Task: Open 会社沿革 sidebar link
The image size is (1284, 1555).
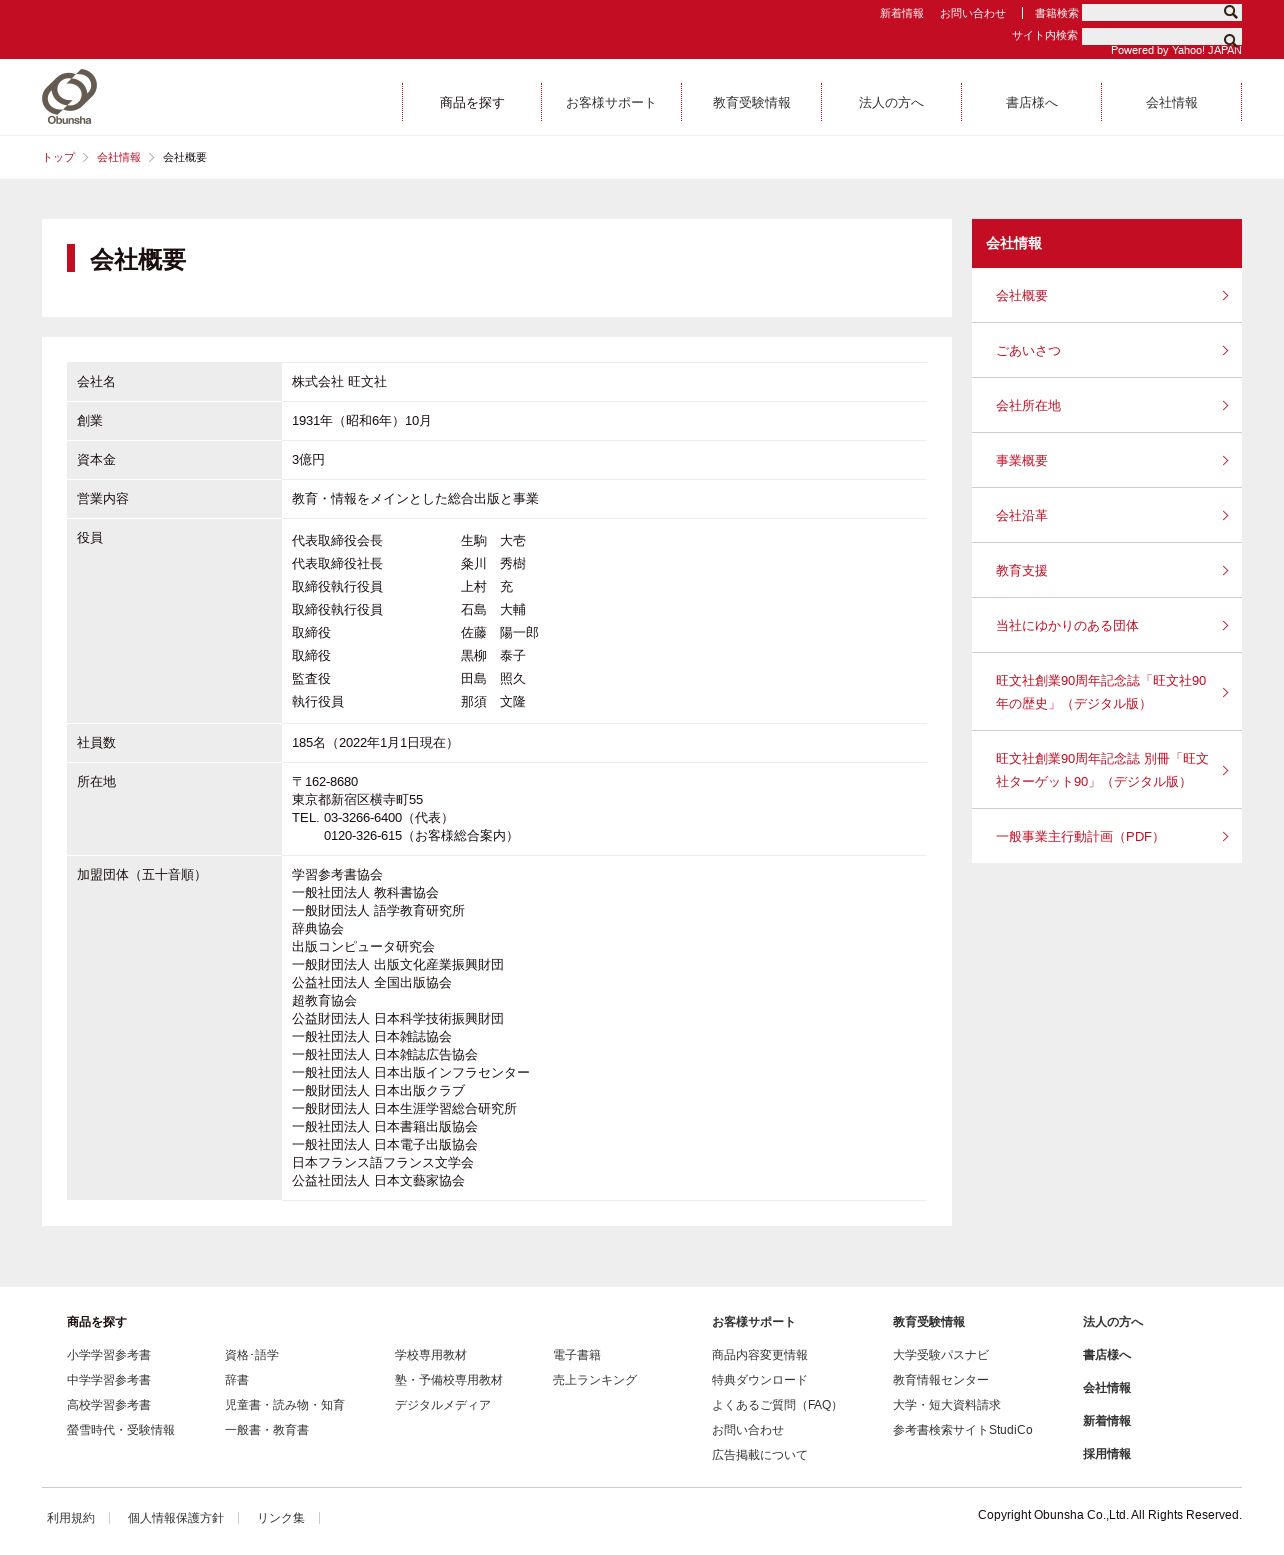Action: point(1107,515)
